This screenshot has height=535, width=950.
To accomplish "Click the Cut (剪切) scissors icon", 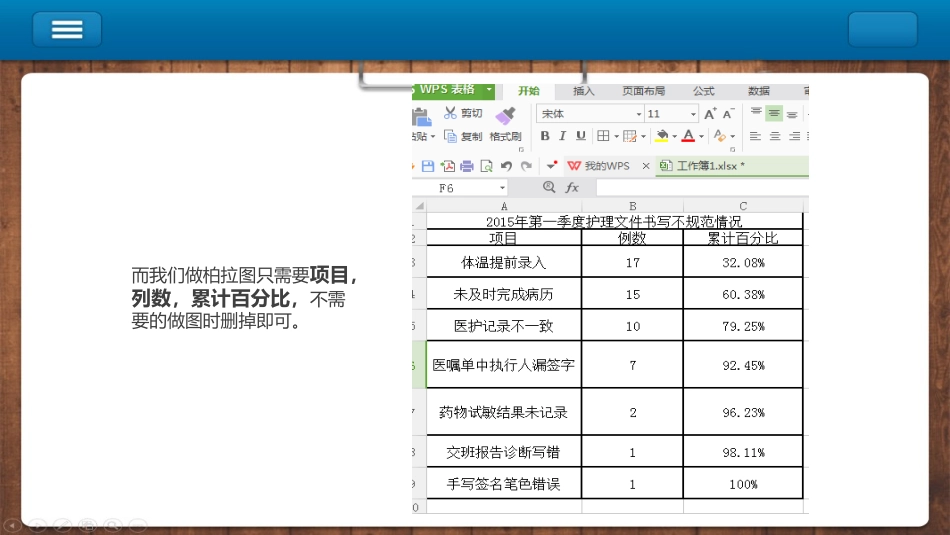I will pyautogui.click(x=450, y=113).
